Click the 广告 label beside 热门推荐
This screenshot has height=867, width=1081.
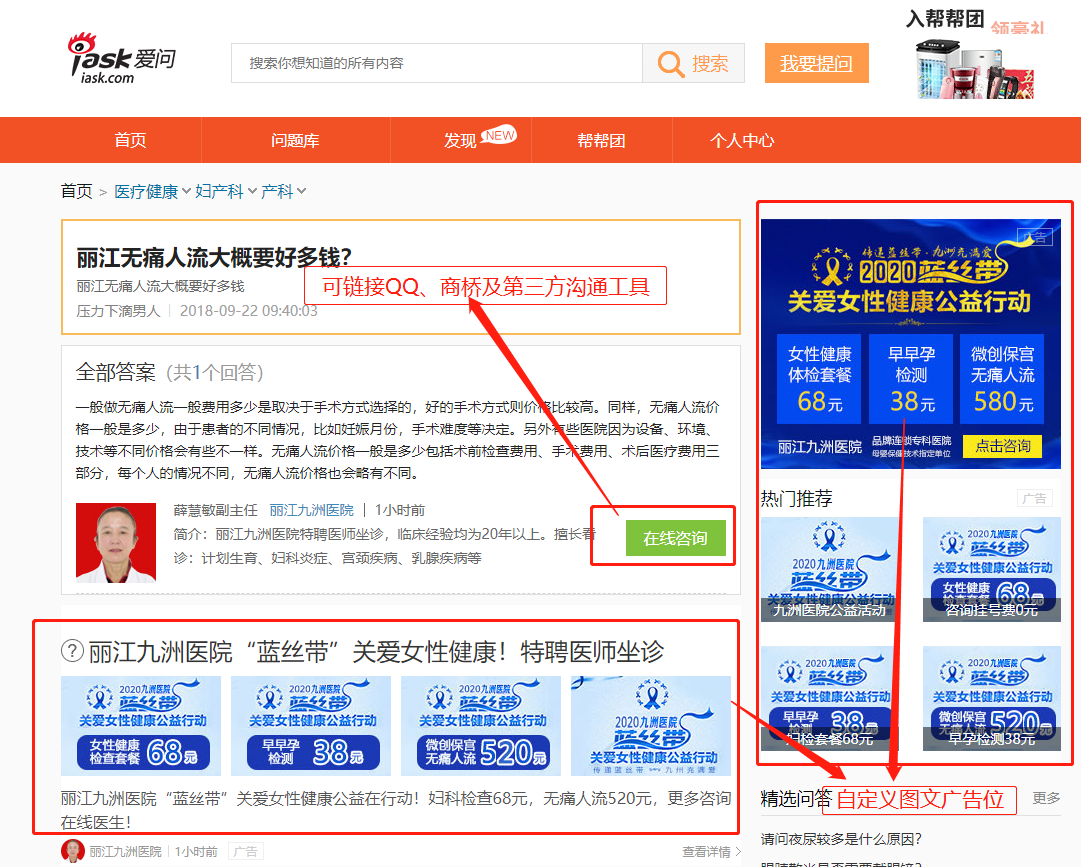tap(1034, 498)
